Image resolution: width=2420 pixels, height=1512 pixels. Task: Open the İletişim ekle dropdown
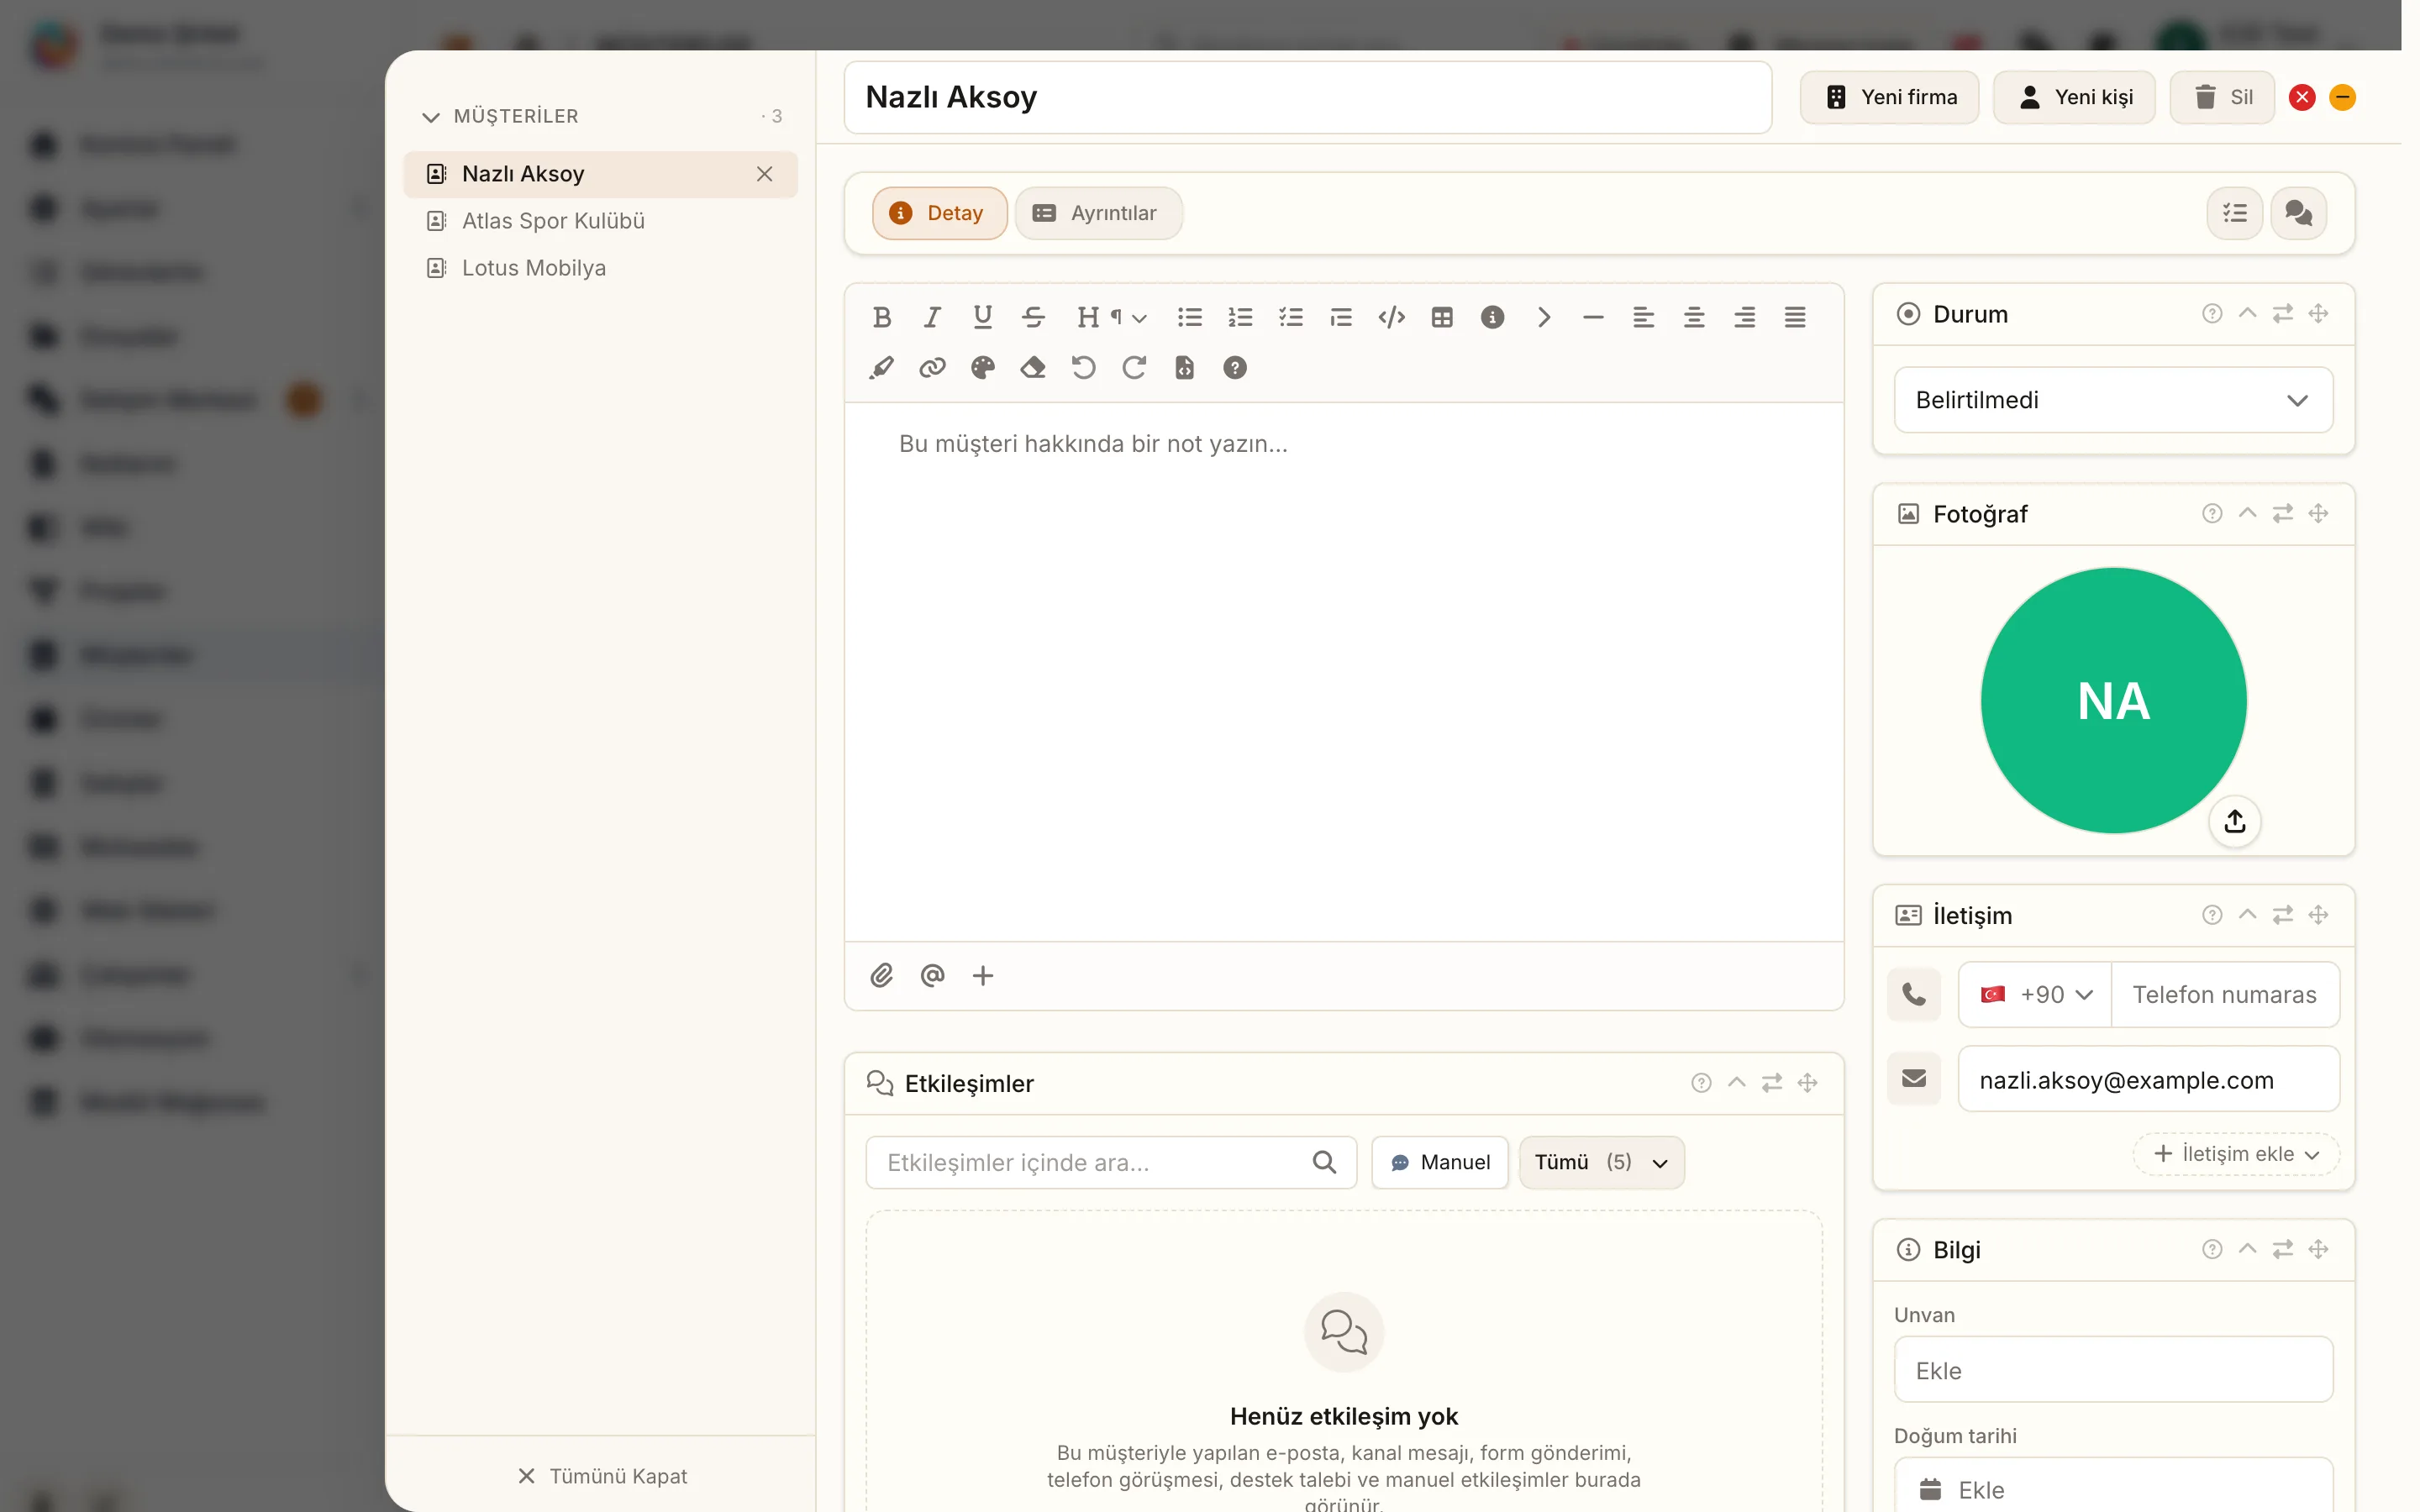(x=2236, y=1154)
